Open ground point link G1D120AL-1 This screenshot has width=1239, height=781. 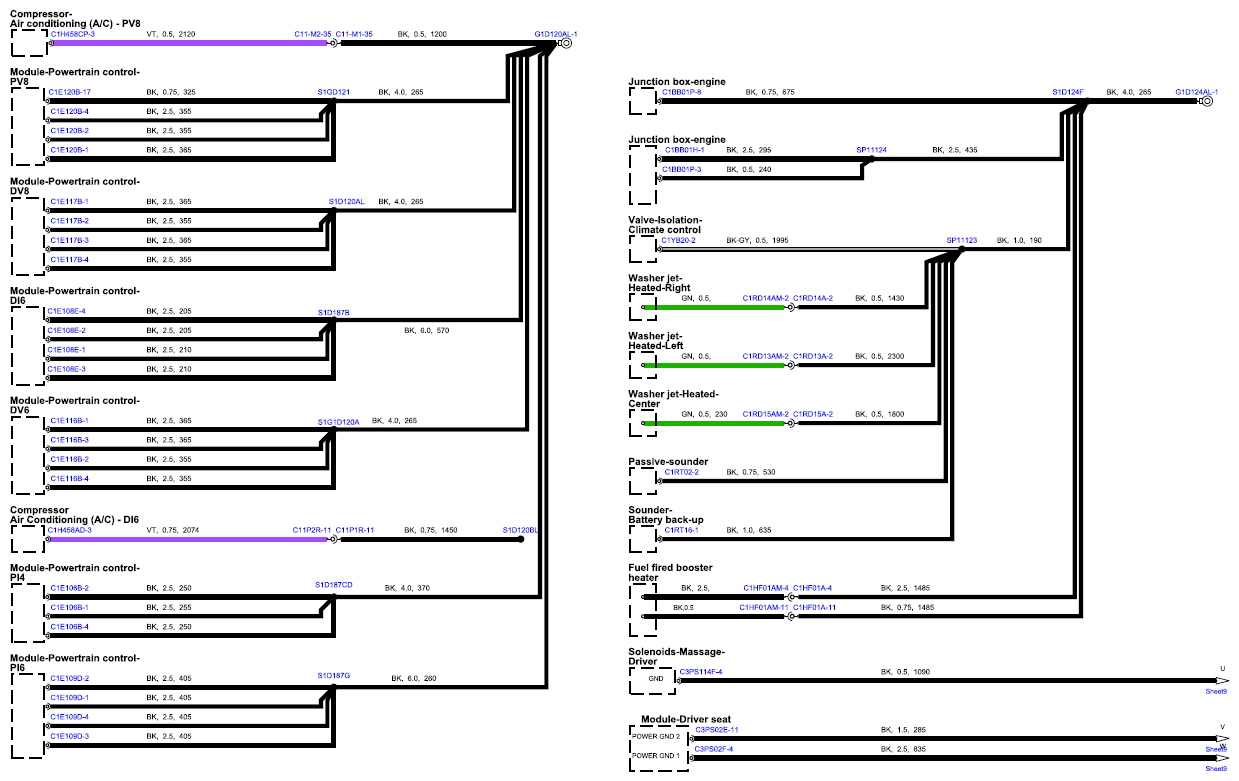pos(556,34)
